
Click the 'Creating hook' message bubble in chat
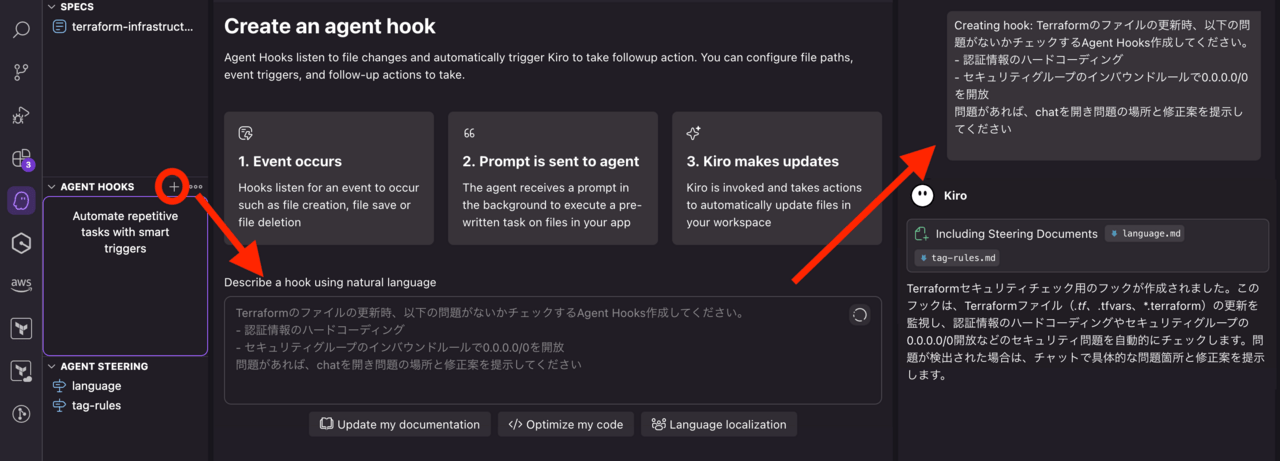(x=1105, y=84)
